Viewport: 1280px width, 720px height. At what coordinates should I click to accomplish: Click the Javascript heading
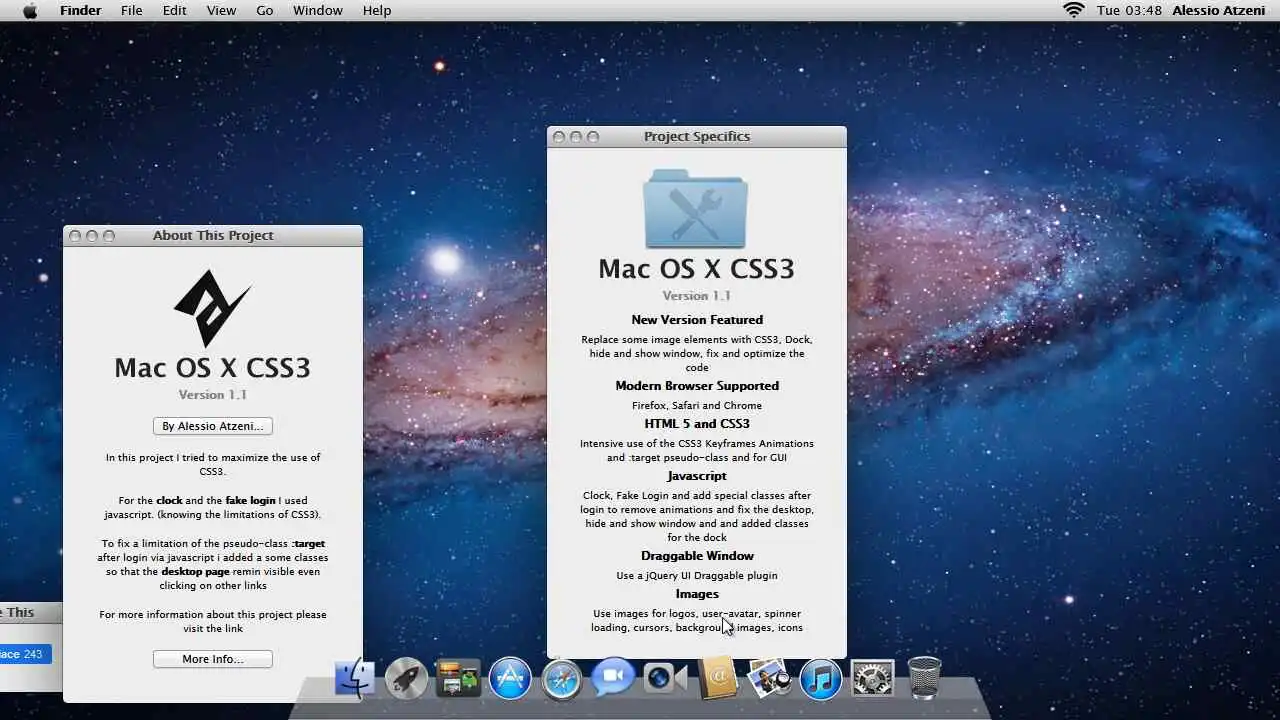coord(697,476)
